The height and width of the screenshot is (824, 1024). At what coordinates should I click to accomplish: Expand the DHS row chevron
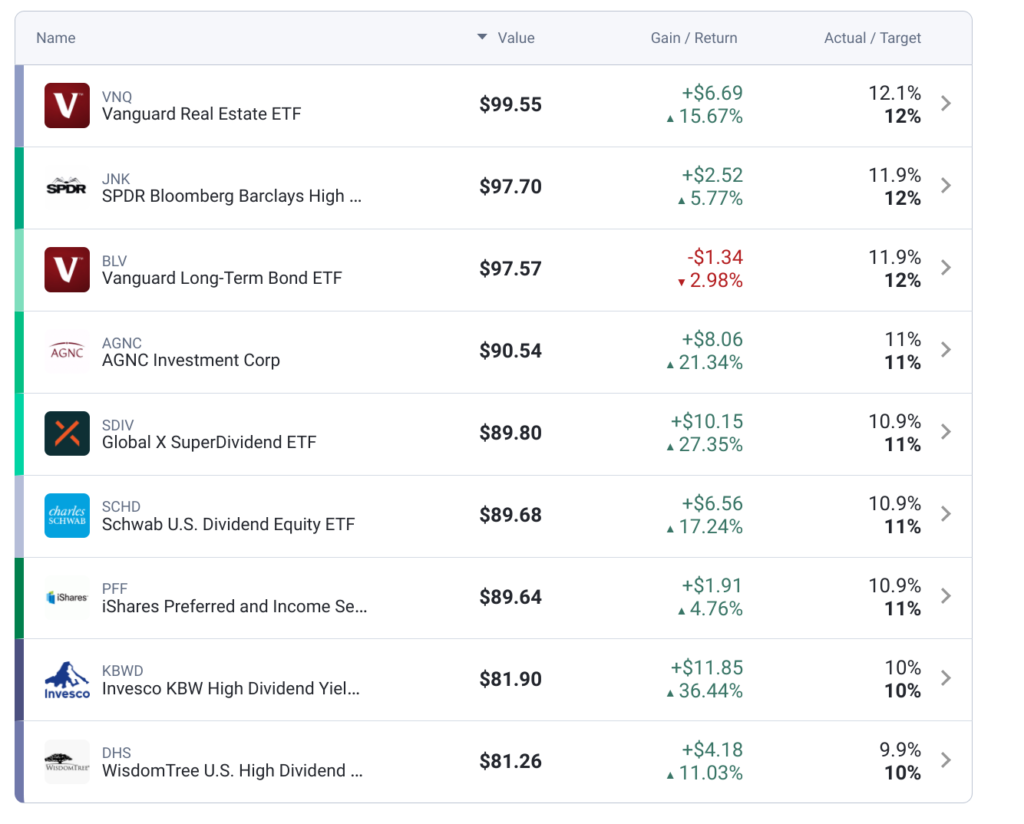pyautogui.click(x=946, y=760)
